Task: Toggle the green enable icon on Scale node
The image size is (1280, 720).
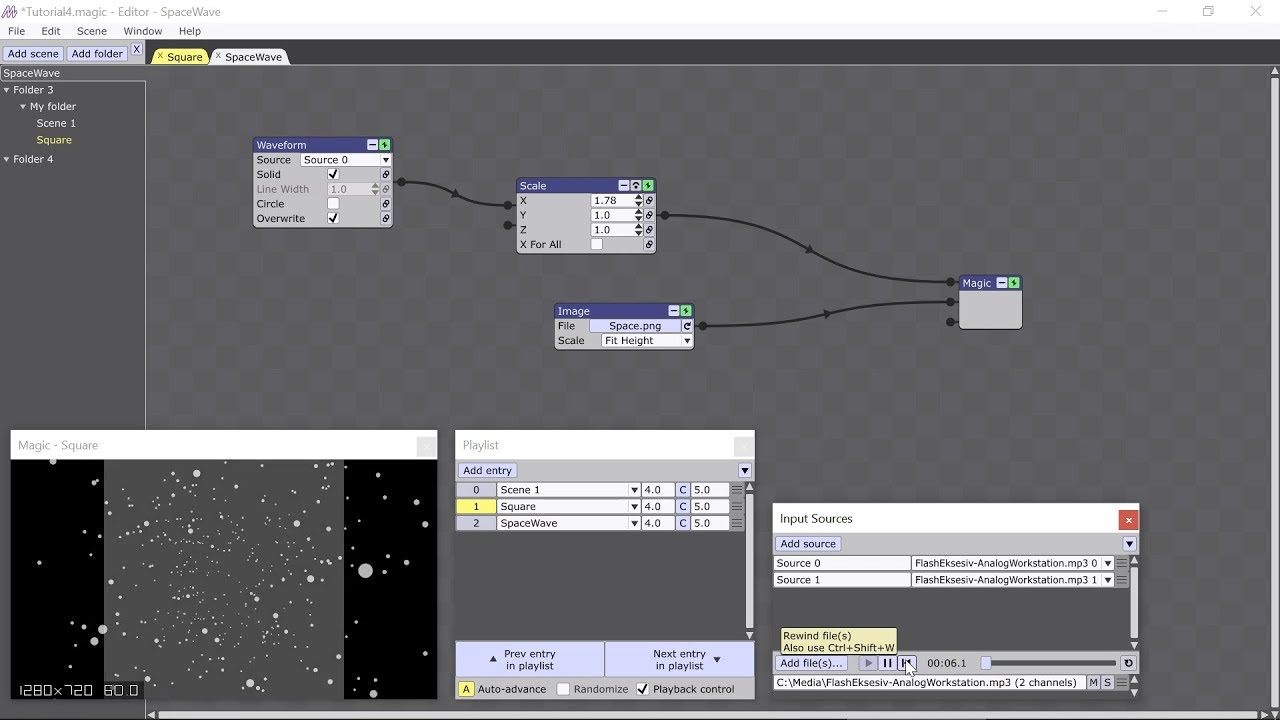Action: pos(648,186)
